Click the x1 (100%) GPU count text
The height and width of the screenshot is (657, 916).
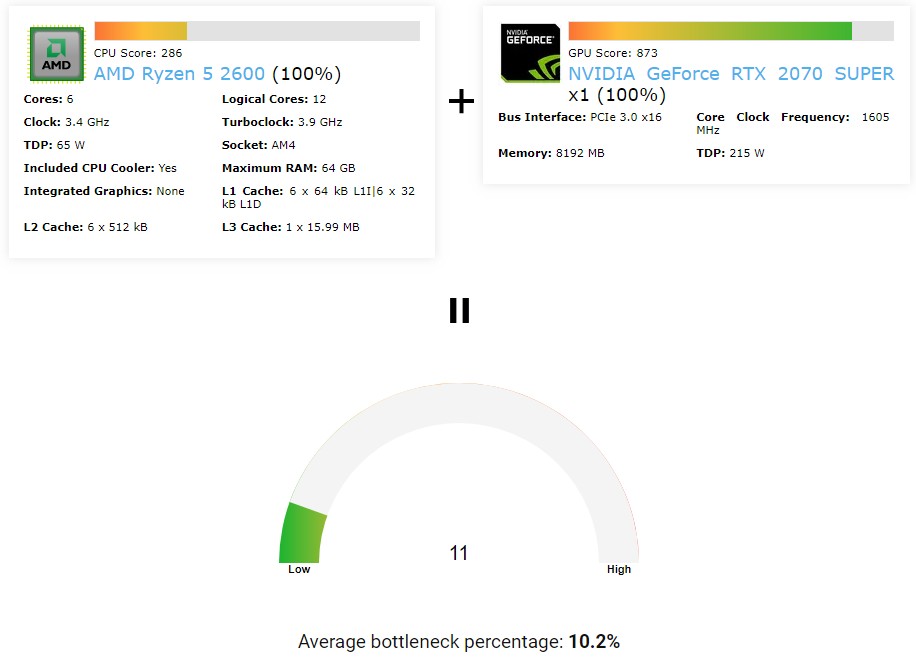[x=617, y=95]
